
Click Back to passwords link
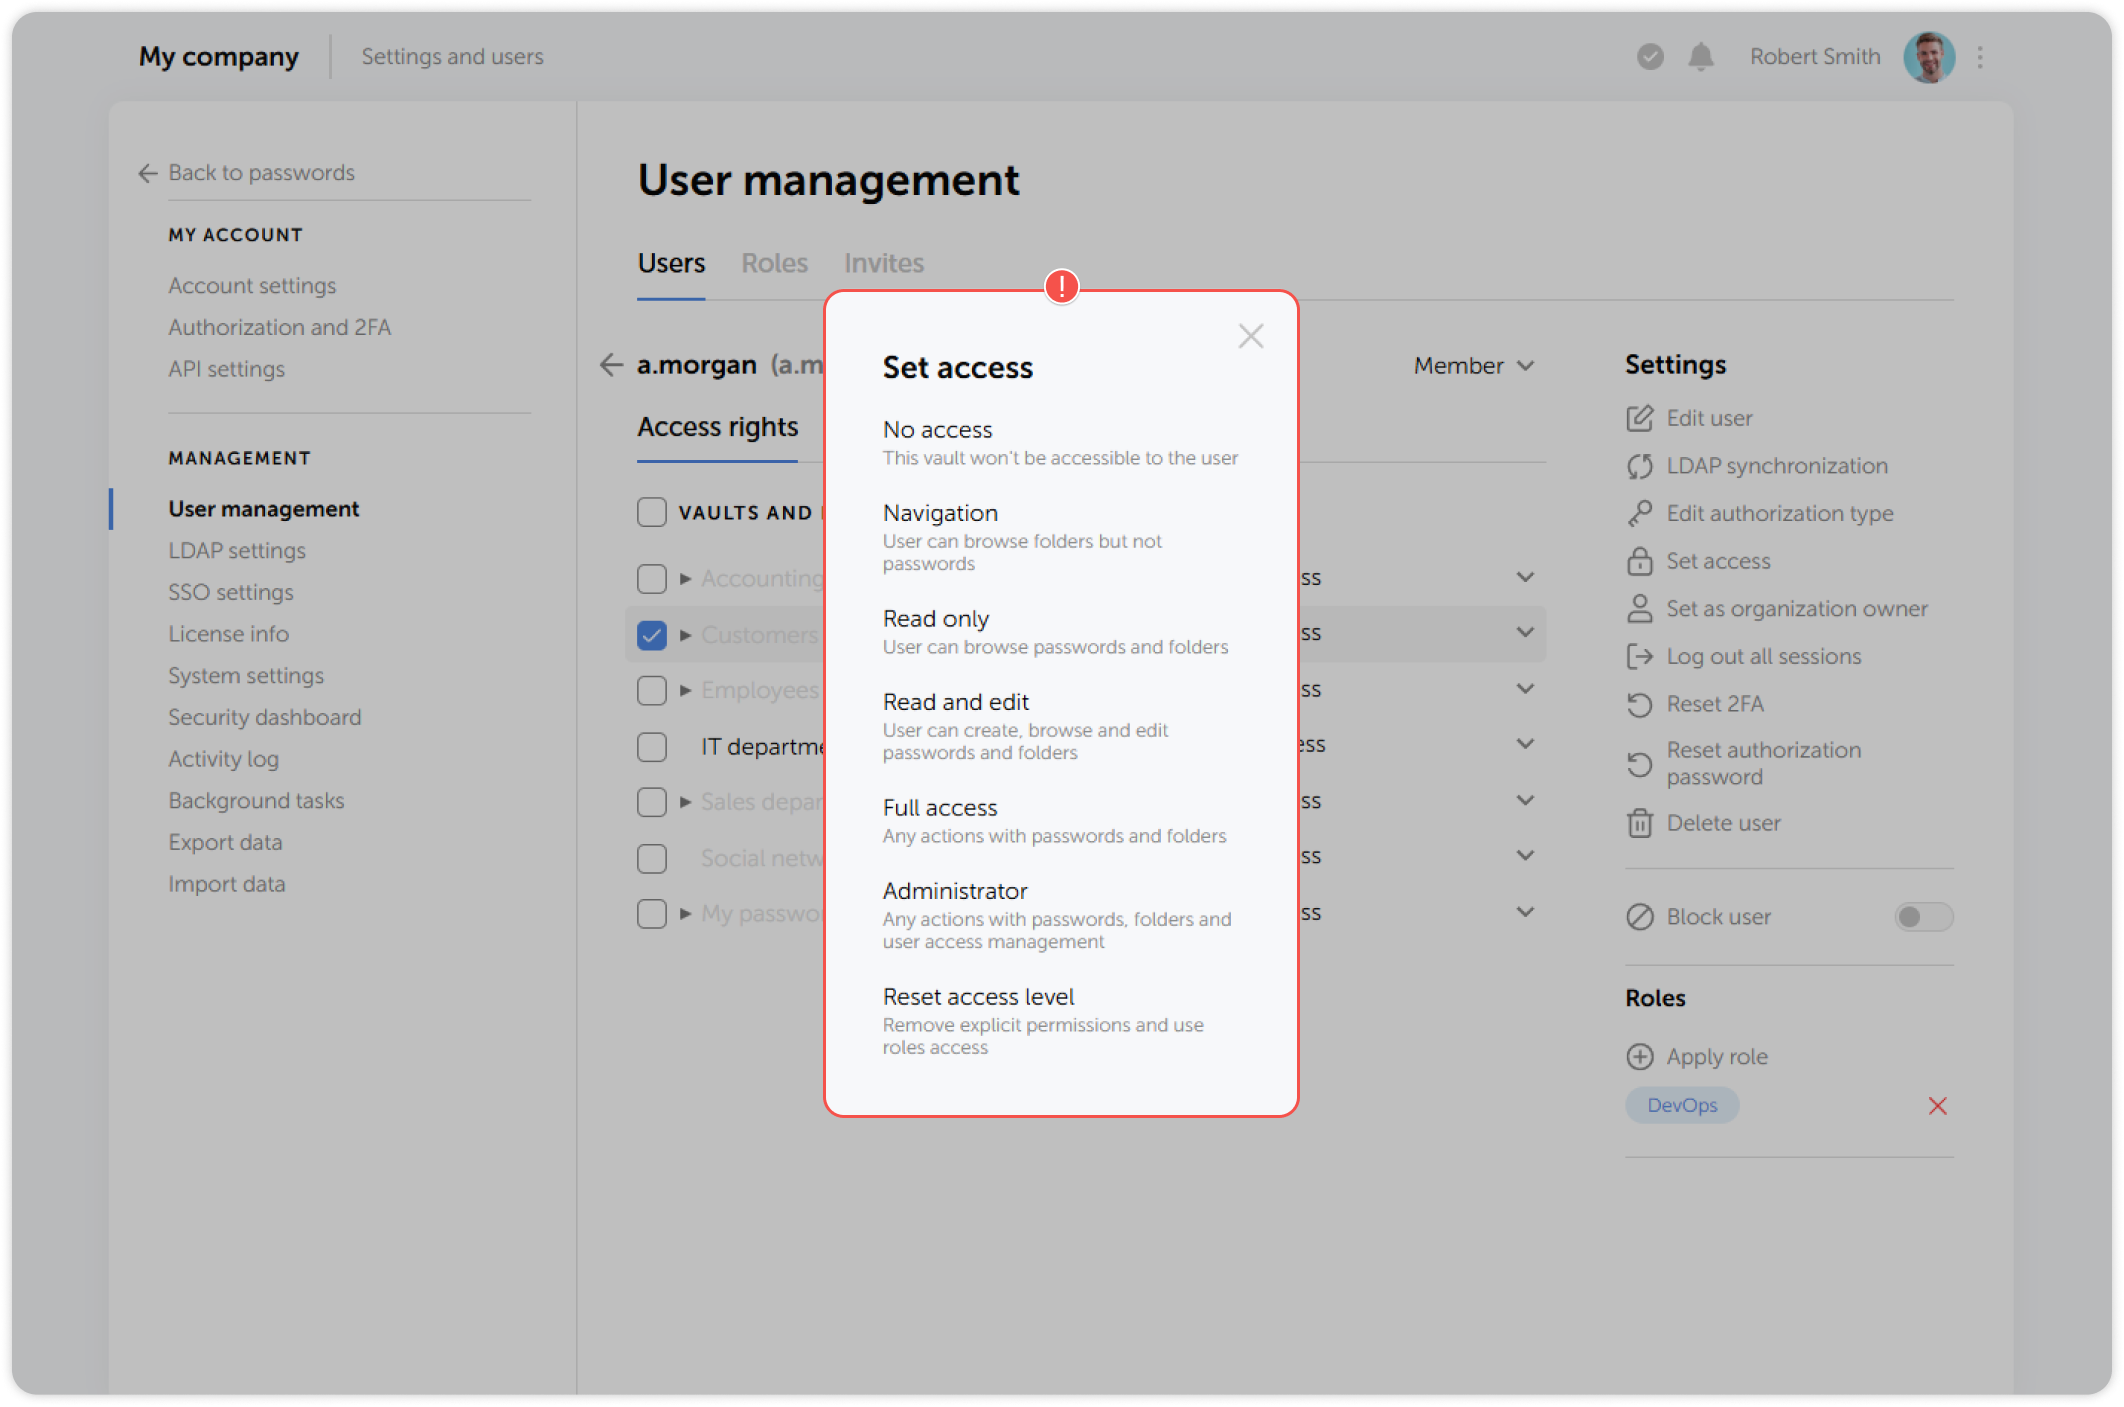[261, 172]
